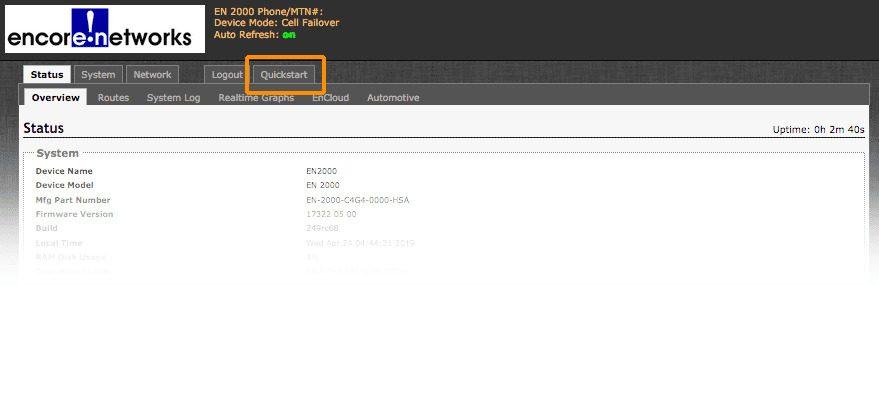Click the 'EN 2000' device model value
The width and height of the screenshot is (879, 395).
[322, 185]
